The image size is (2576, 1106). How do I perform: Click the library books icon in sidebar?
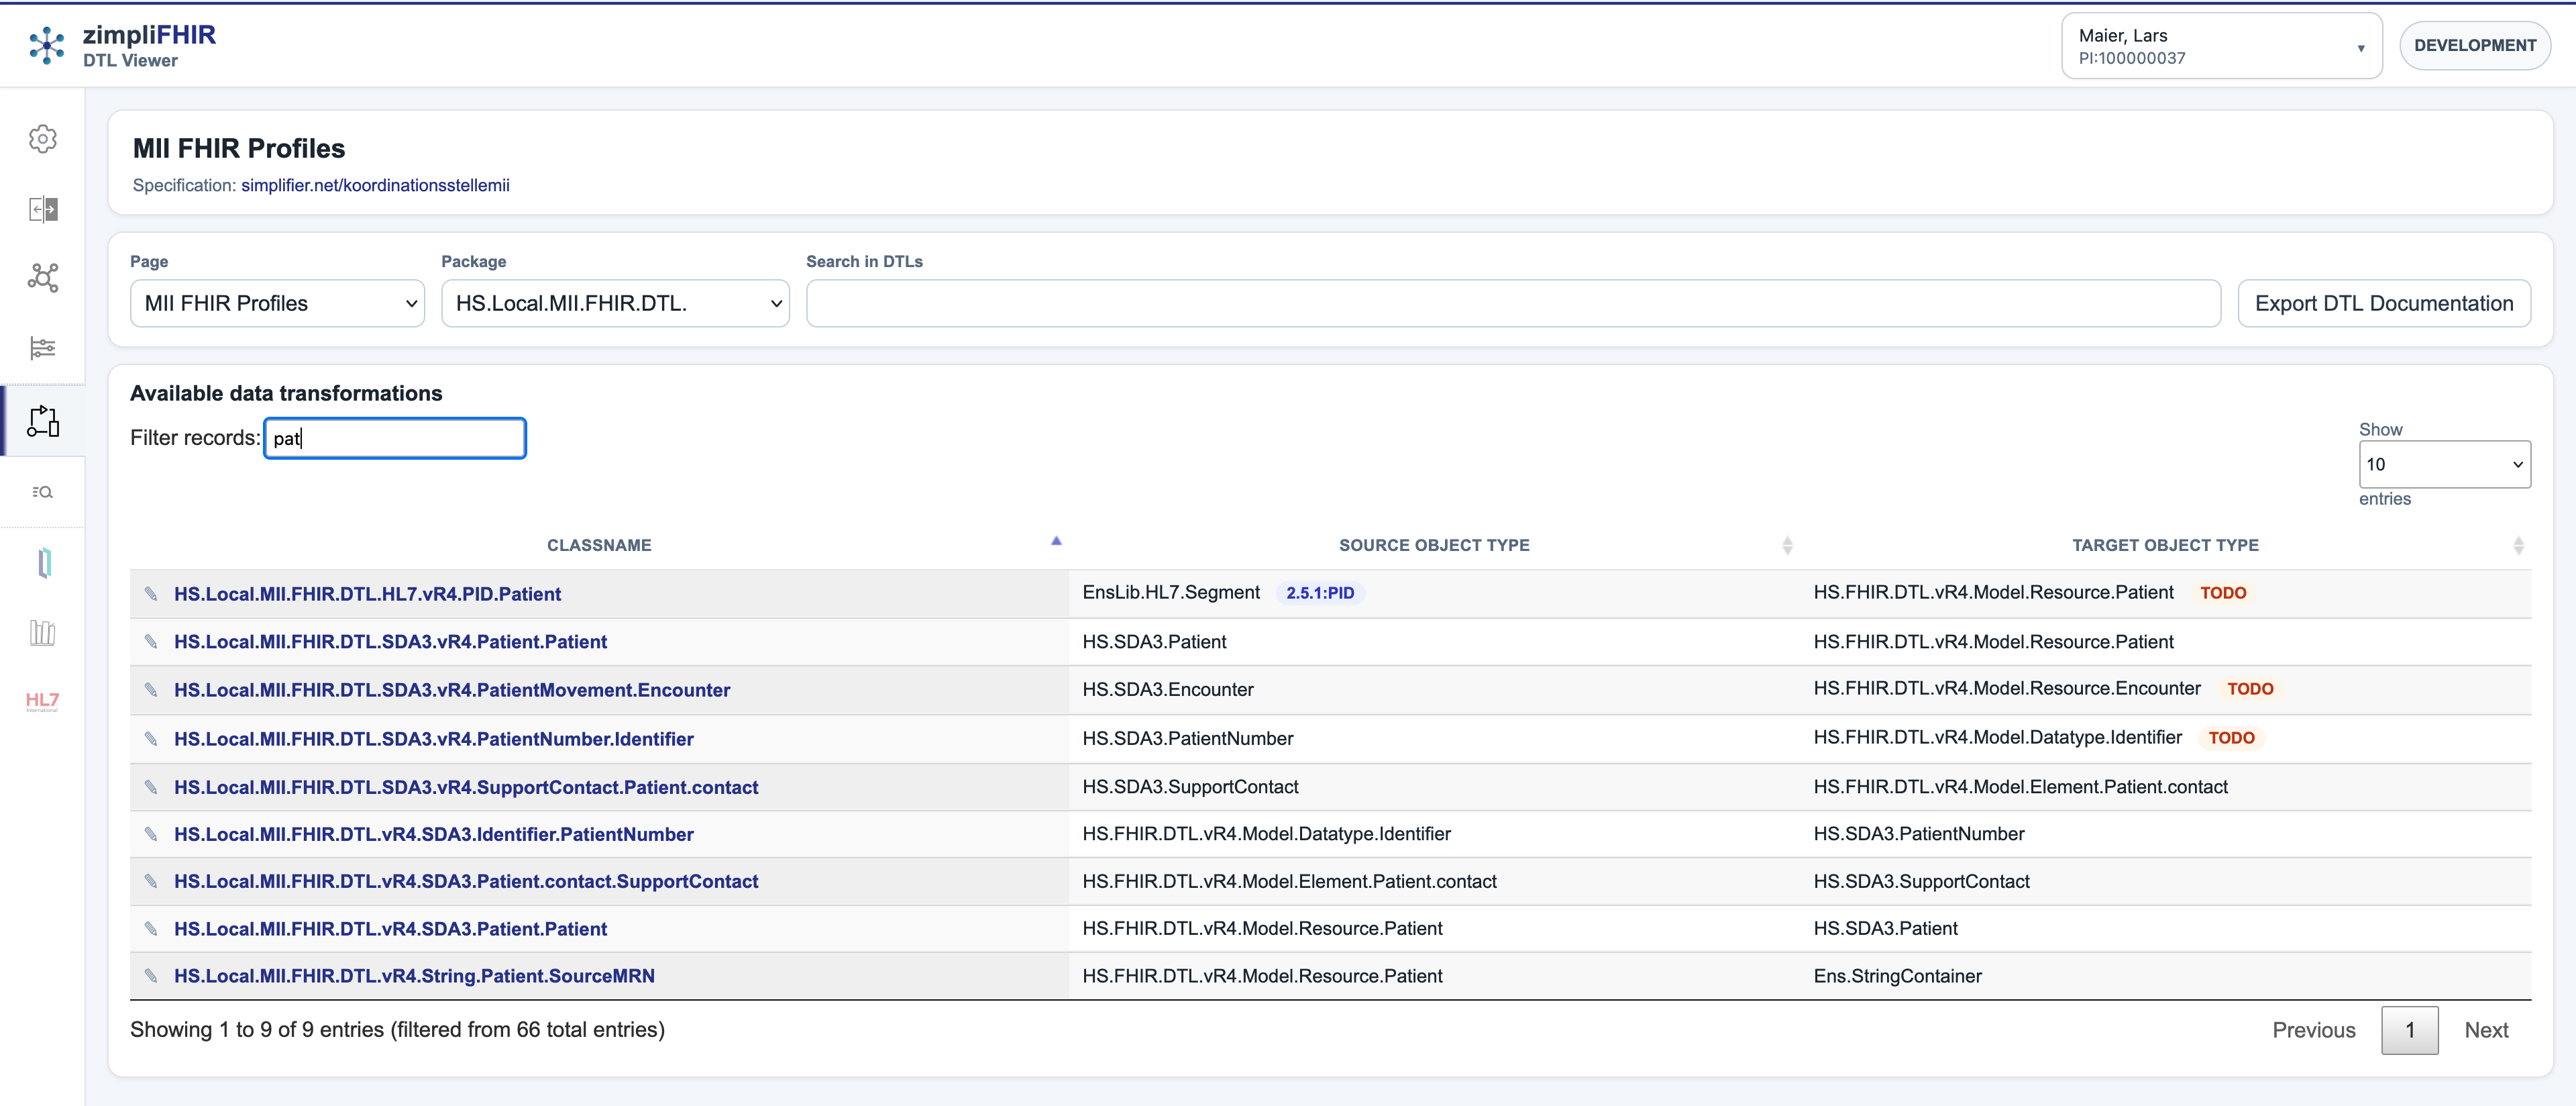(42, 632)
